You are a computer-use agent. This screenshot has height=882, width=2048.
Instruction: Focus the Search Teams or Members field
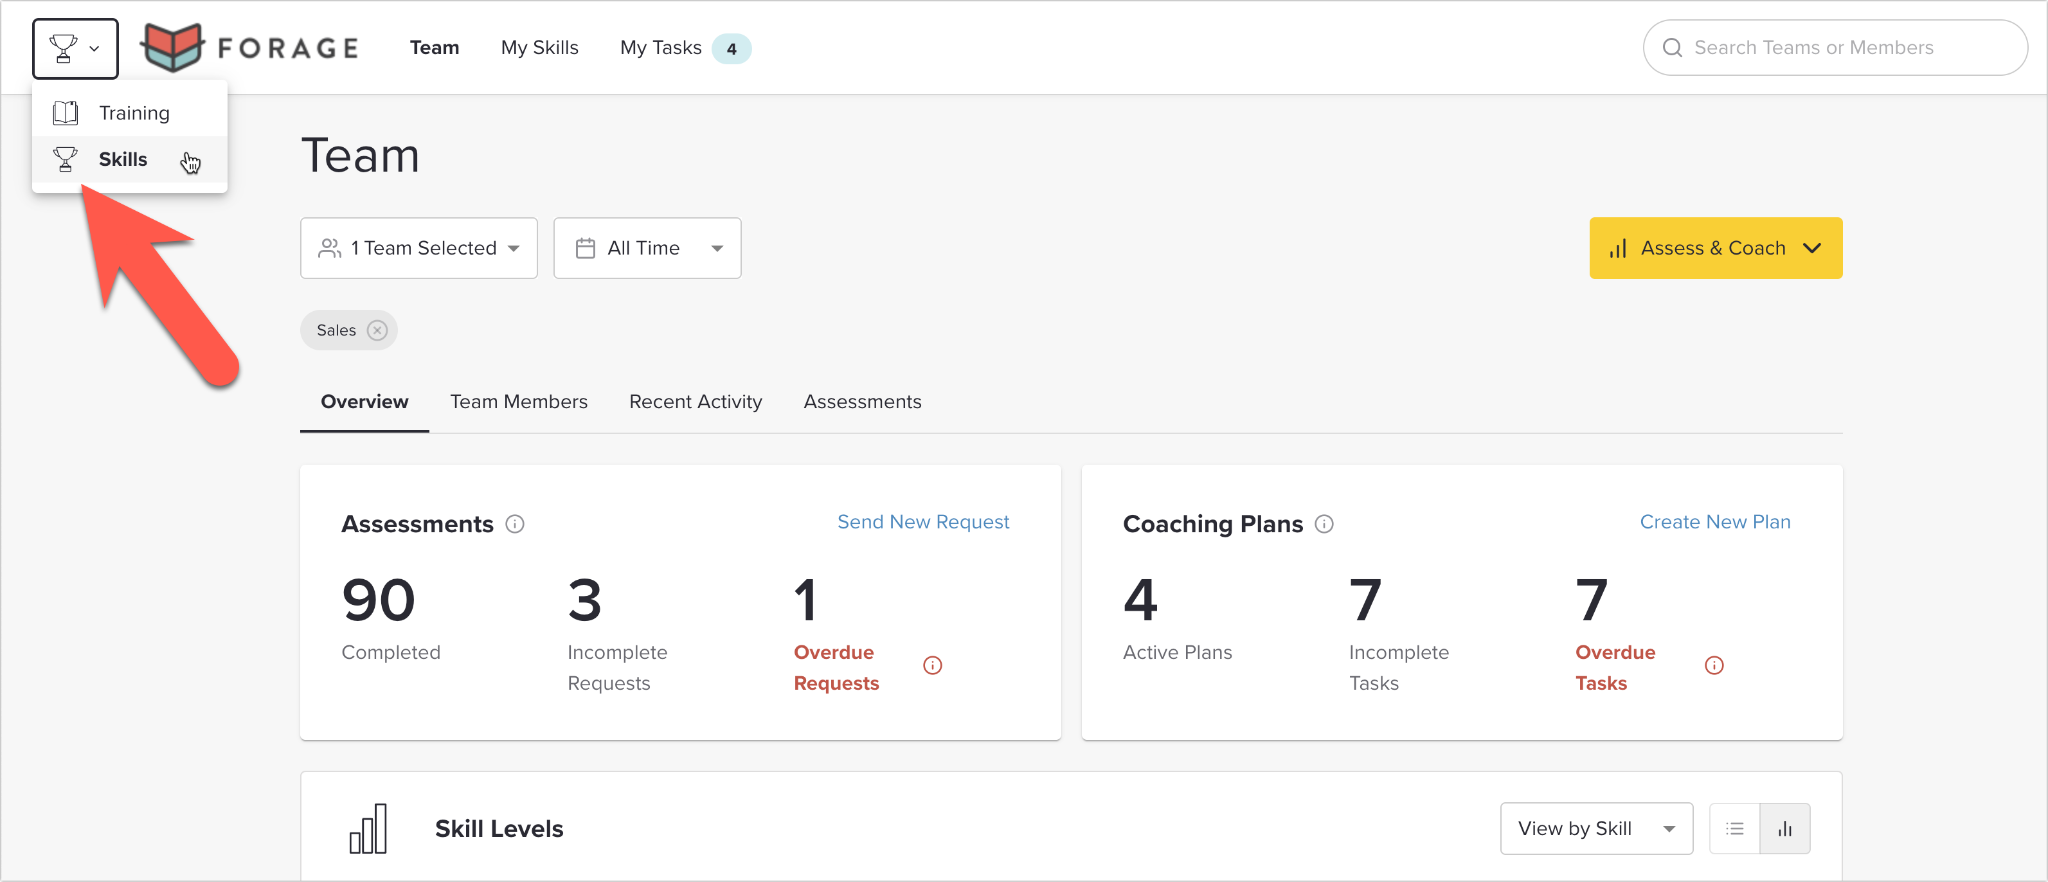[x=1835, y=48]
